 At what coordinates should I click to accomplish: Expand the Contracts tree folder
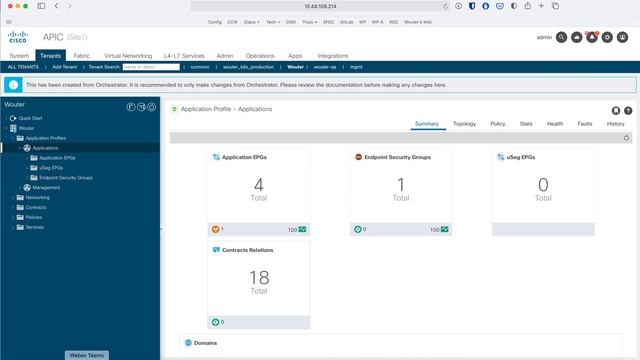tap(13, 207)
